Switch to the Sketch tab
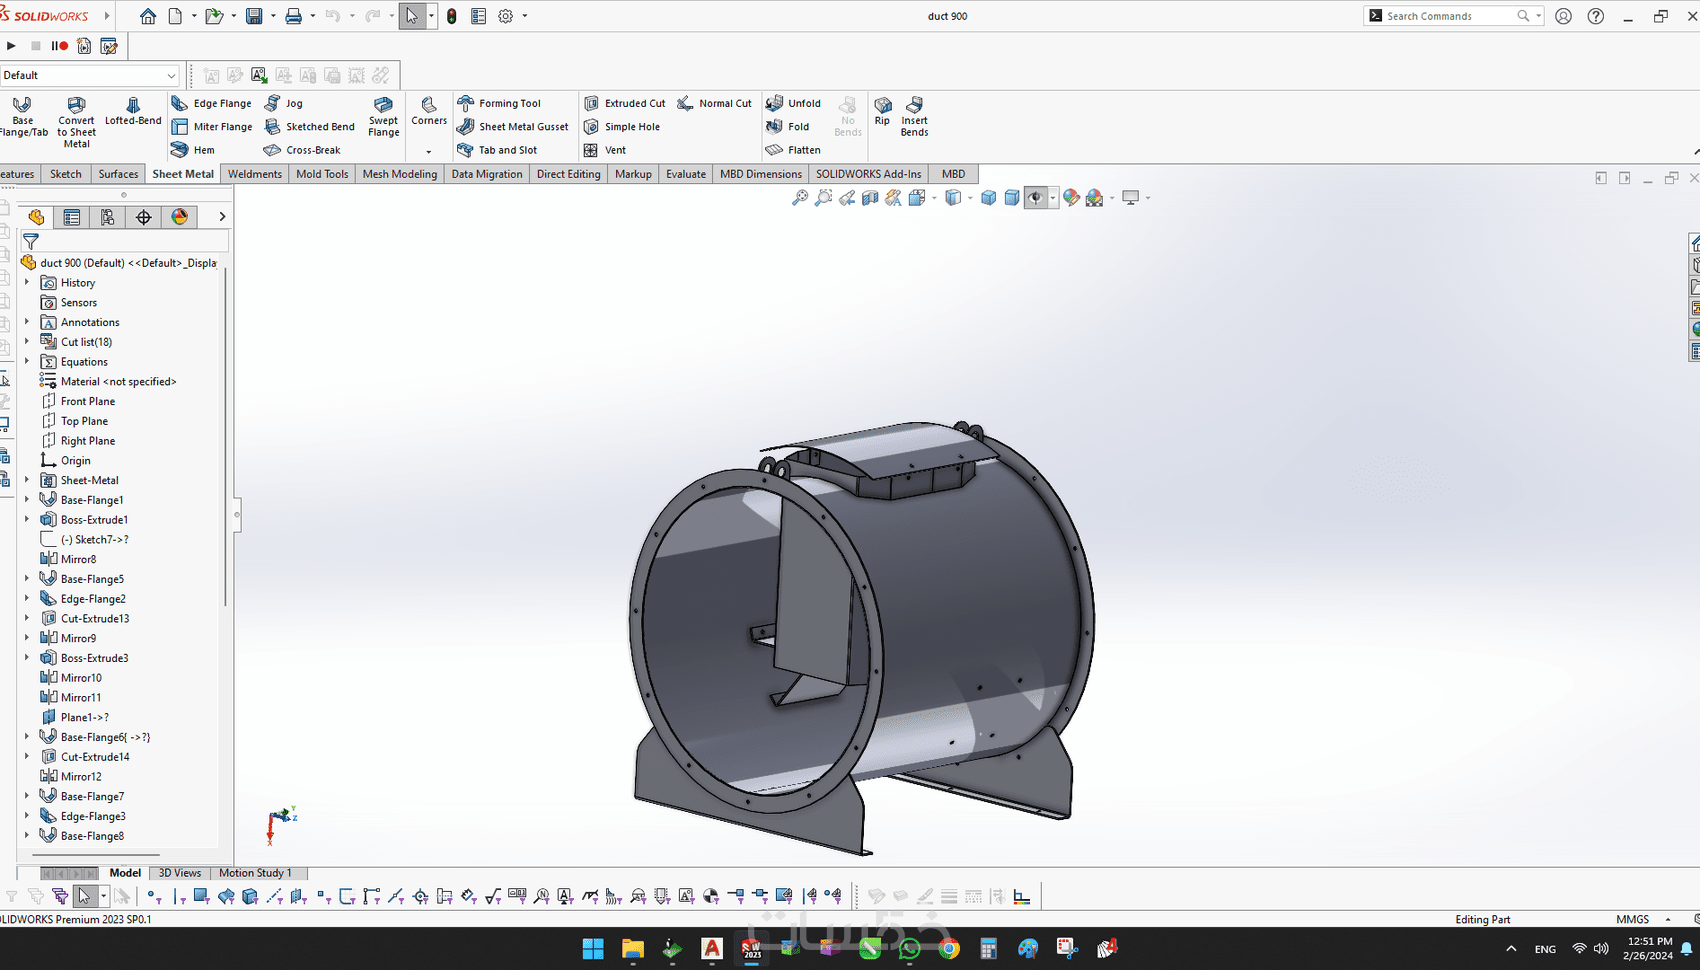Viewport: 1700px width, 970px height. [66, 174]
